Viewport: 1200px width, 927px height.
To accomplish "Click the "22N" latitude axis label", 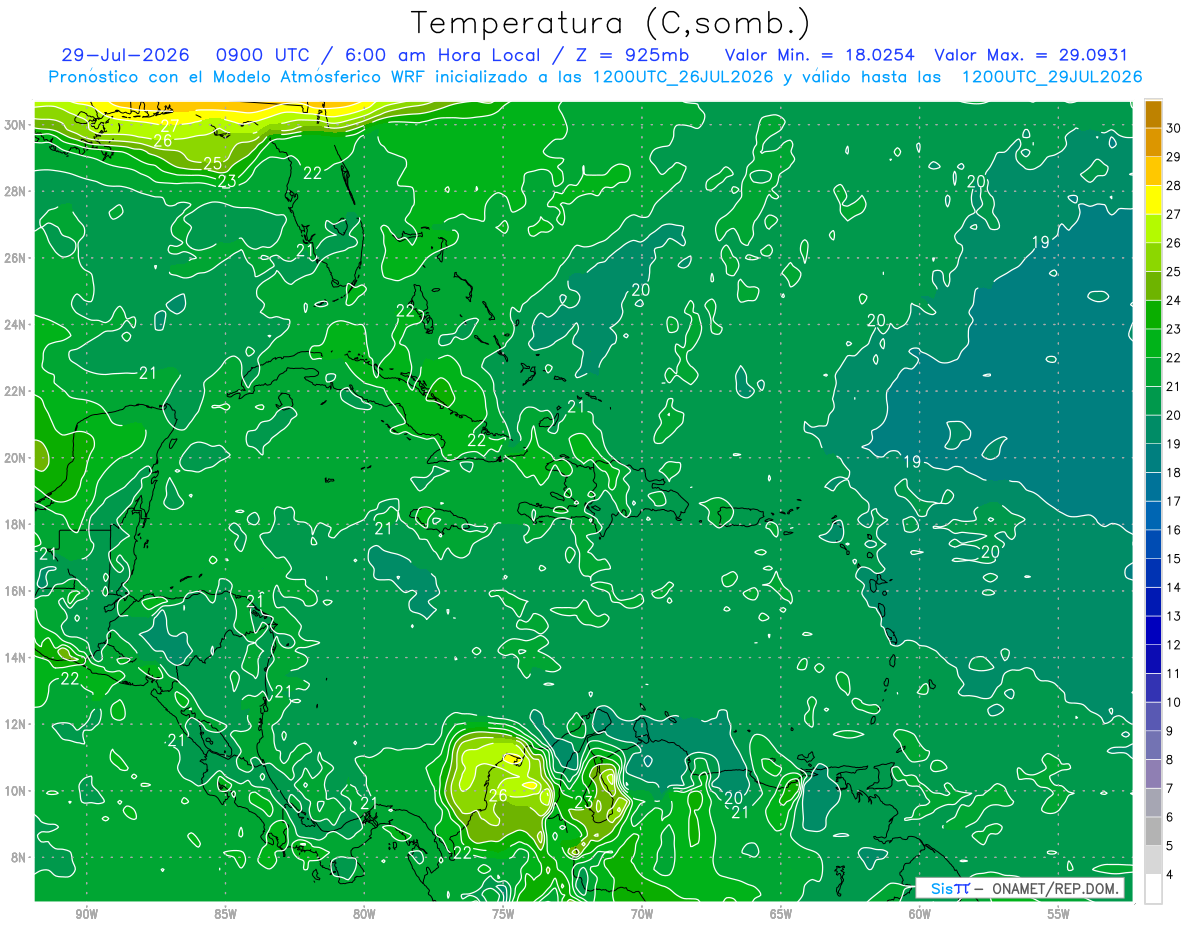I will click(x=15, y=391).
